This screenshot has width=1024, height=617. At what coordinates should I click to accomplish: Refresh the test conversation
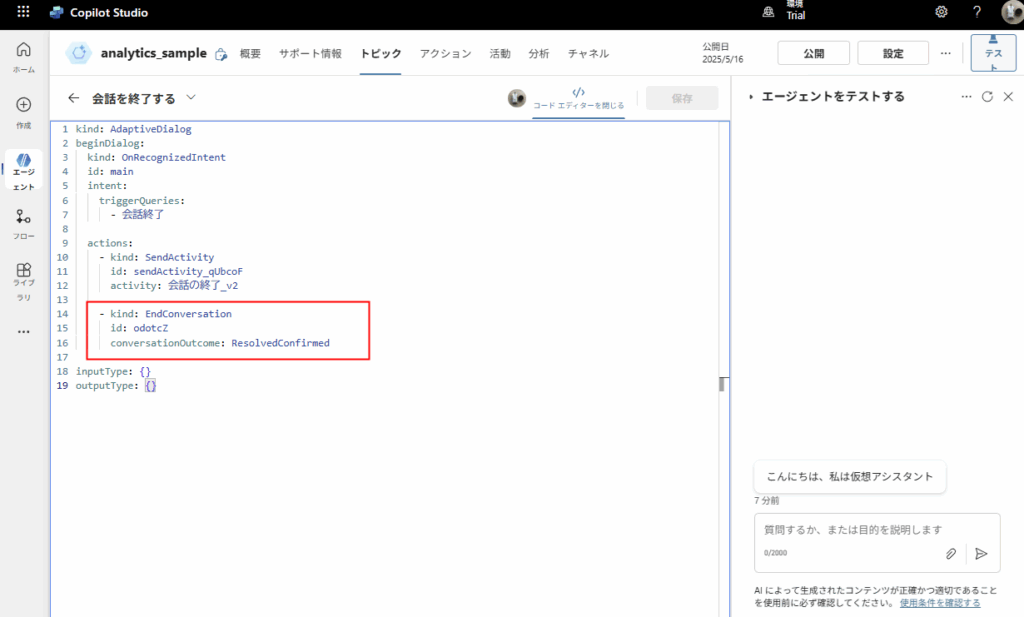point(987,97)
